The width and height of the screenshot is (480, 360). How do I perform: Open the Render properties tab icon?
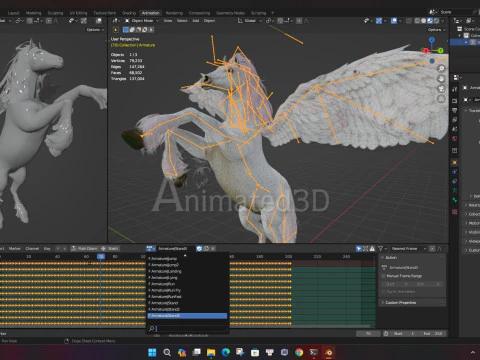coord(455,101)
